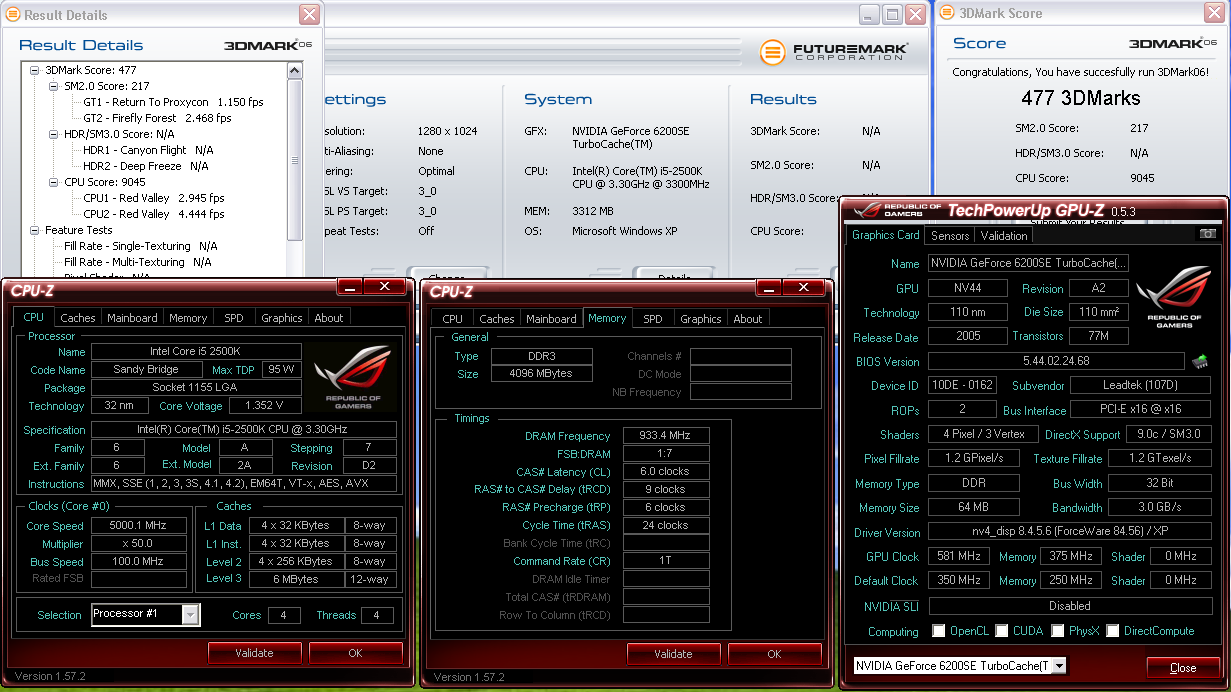Open SPD tab in CPU-Z memory window
The image size is (1231, 692).
(652, 319)
